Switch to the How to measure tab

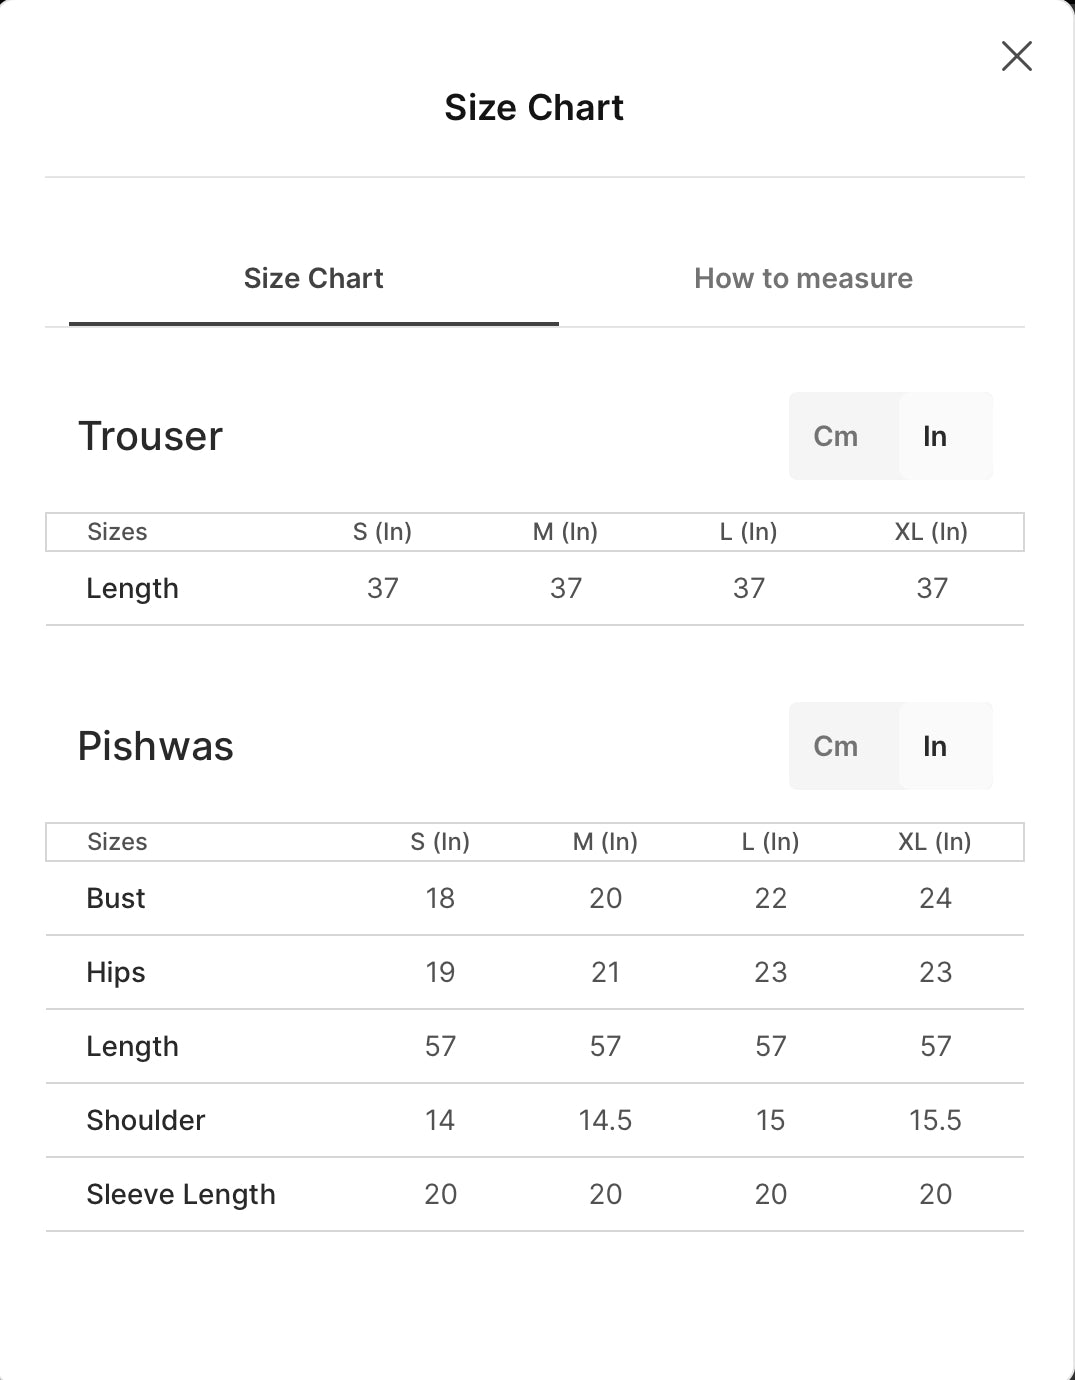803,278
